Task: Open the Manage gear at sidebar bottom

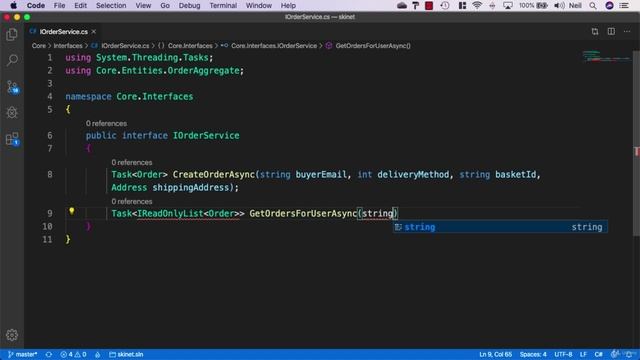Action: click(12, 335)
